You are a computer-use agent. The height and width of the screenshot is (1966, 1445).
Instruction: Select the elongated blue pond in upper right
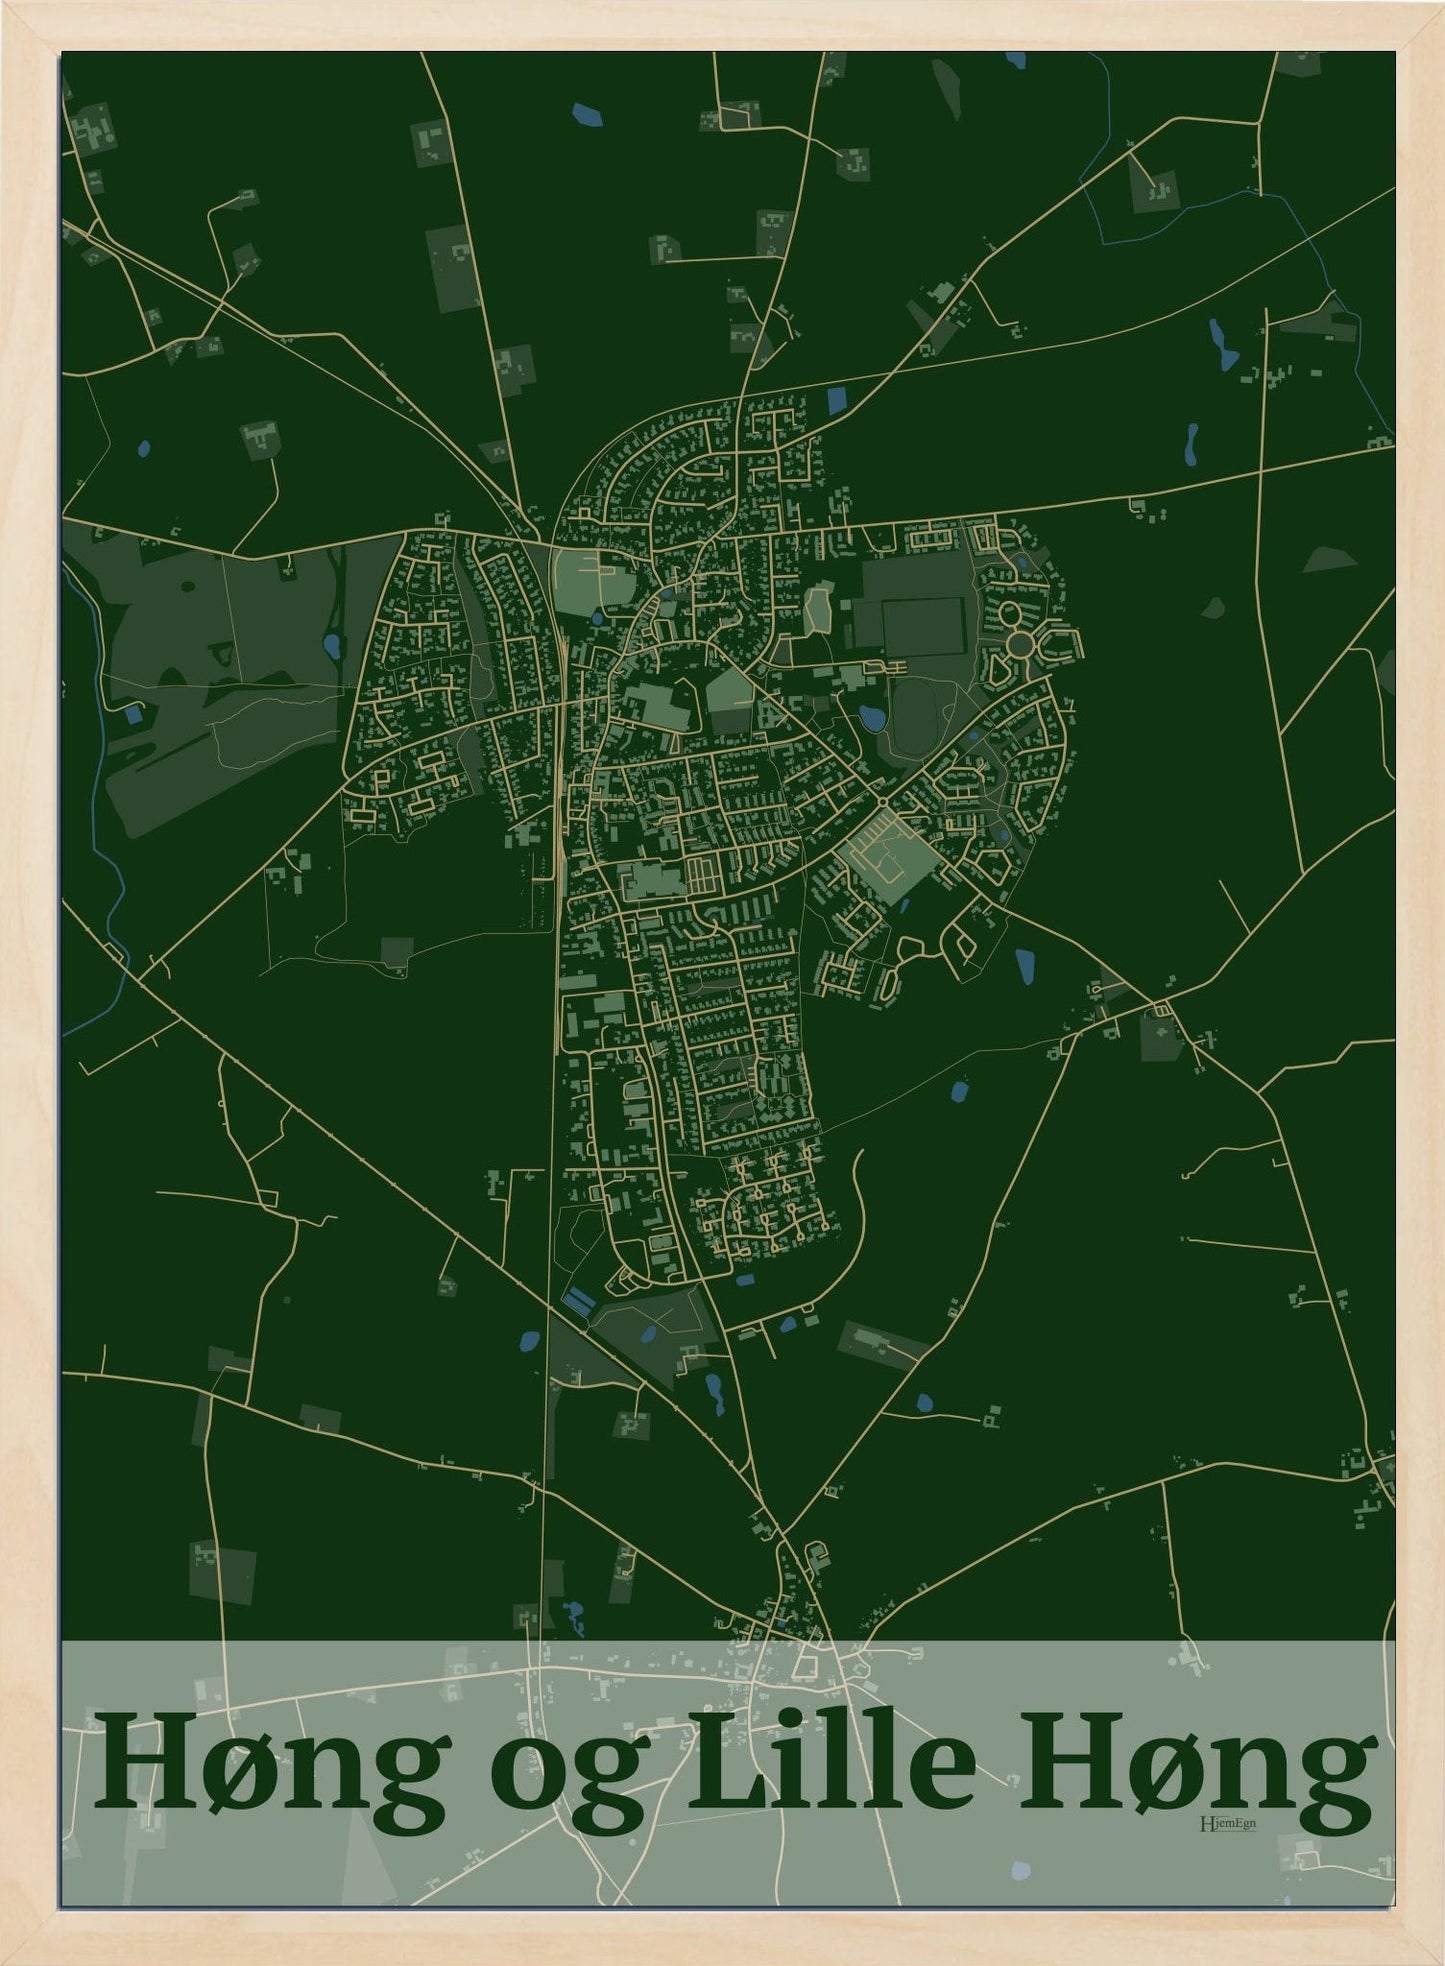(1222, 343)
